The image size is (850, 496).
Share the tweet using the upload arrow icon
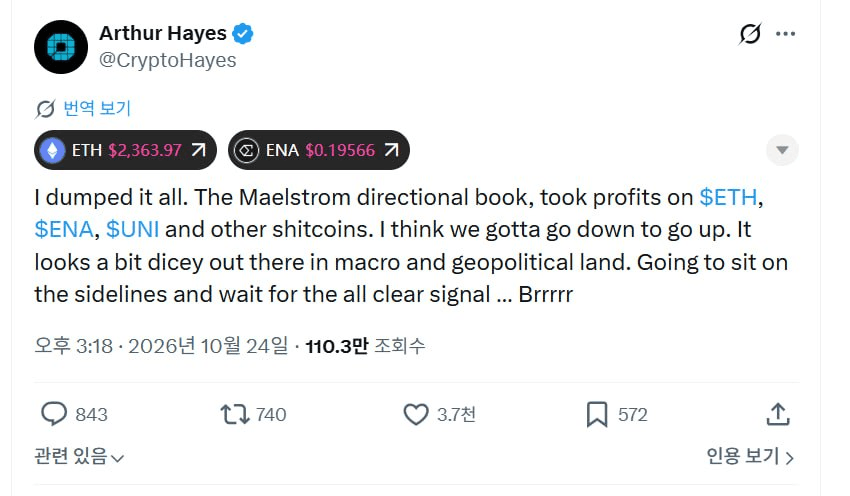click(x=778, y=414)
